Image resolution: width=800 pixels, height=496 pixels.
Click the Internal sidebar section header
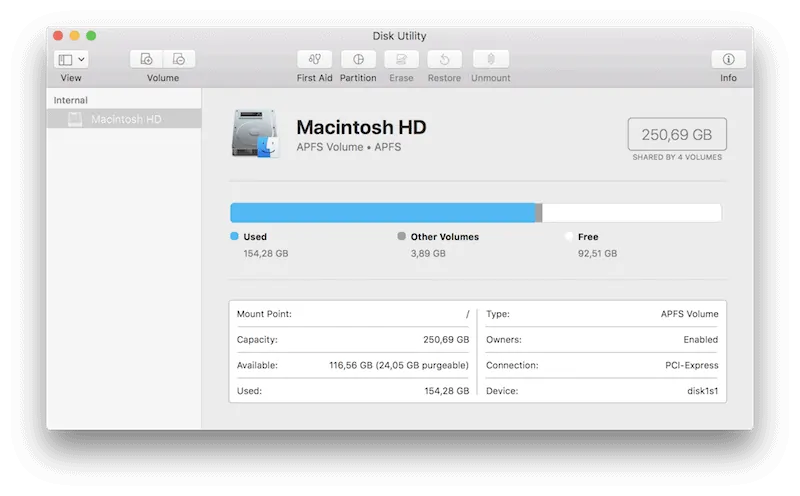tap(70, 100)
